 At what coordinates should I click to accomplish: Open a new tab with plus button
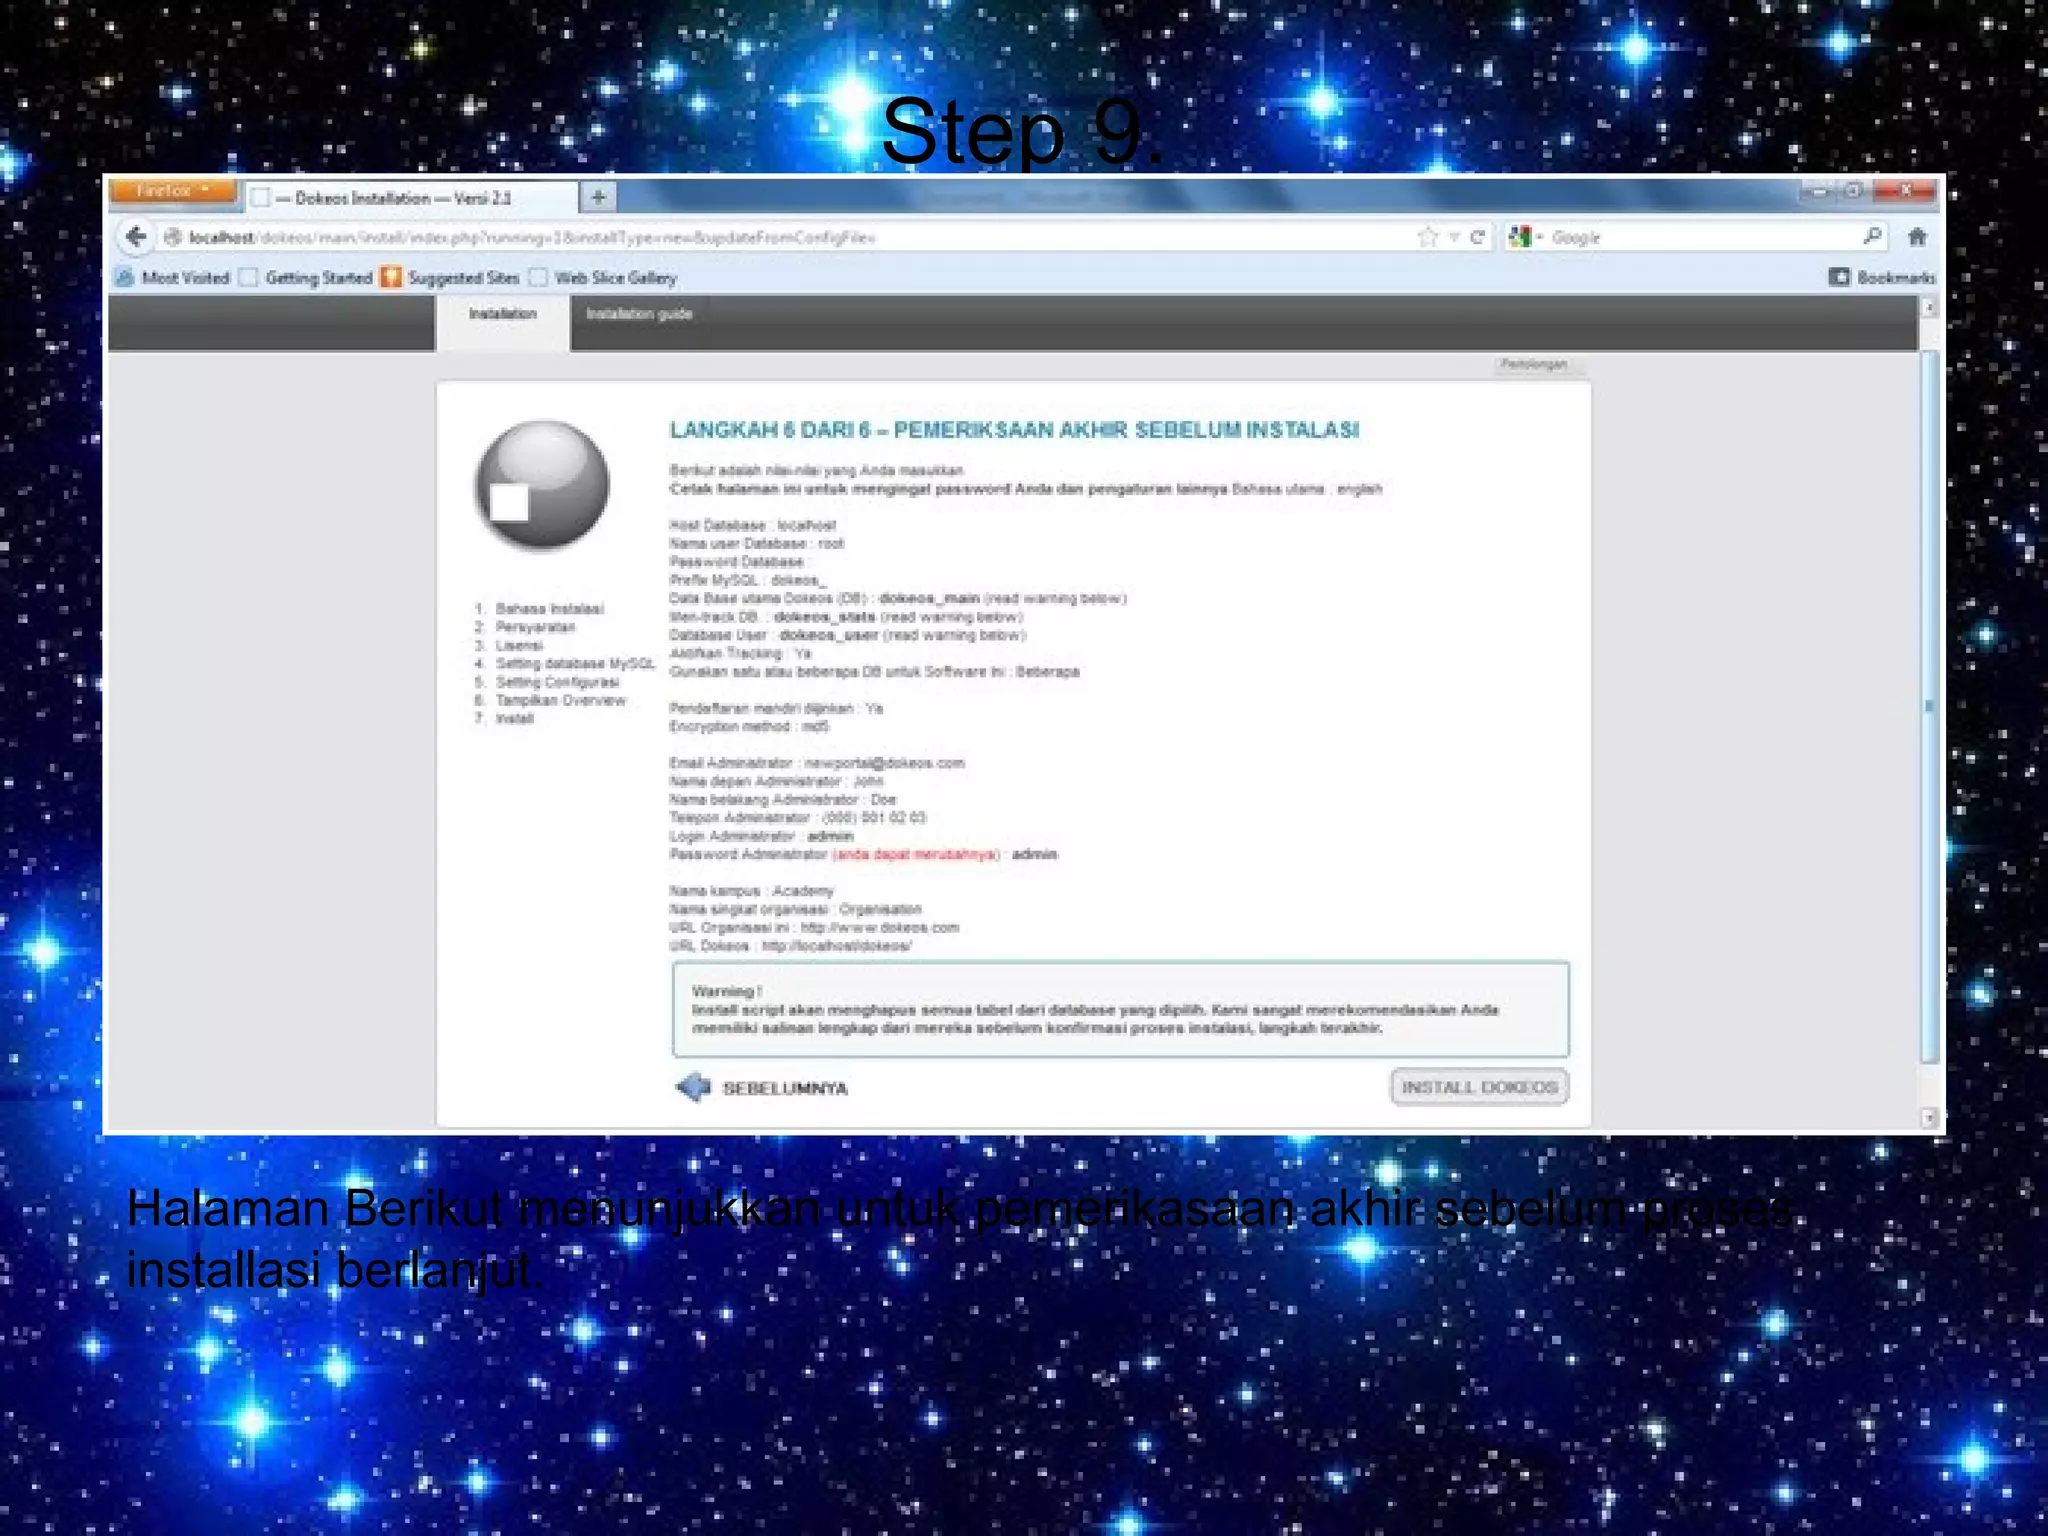point(598,197)
